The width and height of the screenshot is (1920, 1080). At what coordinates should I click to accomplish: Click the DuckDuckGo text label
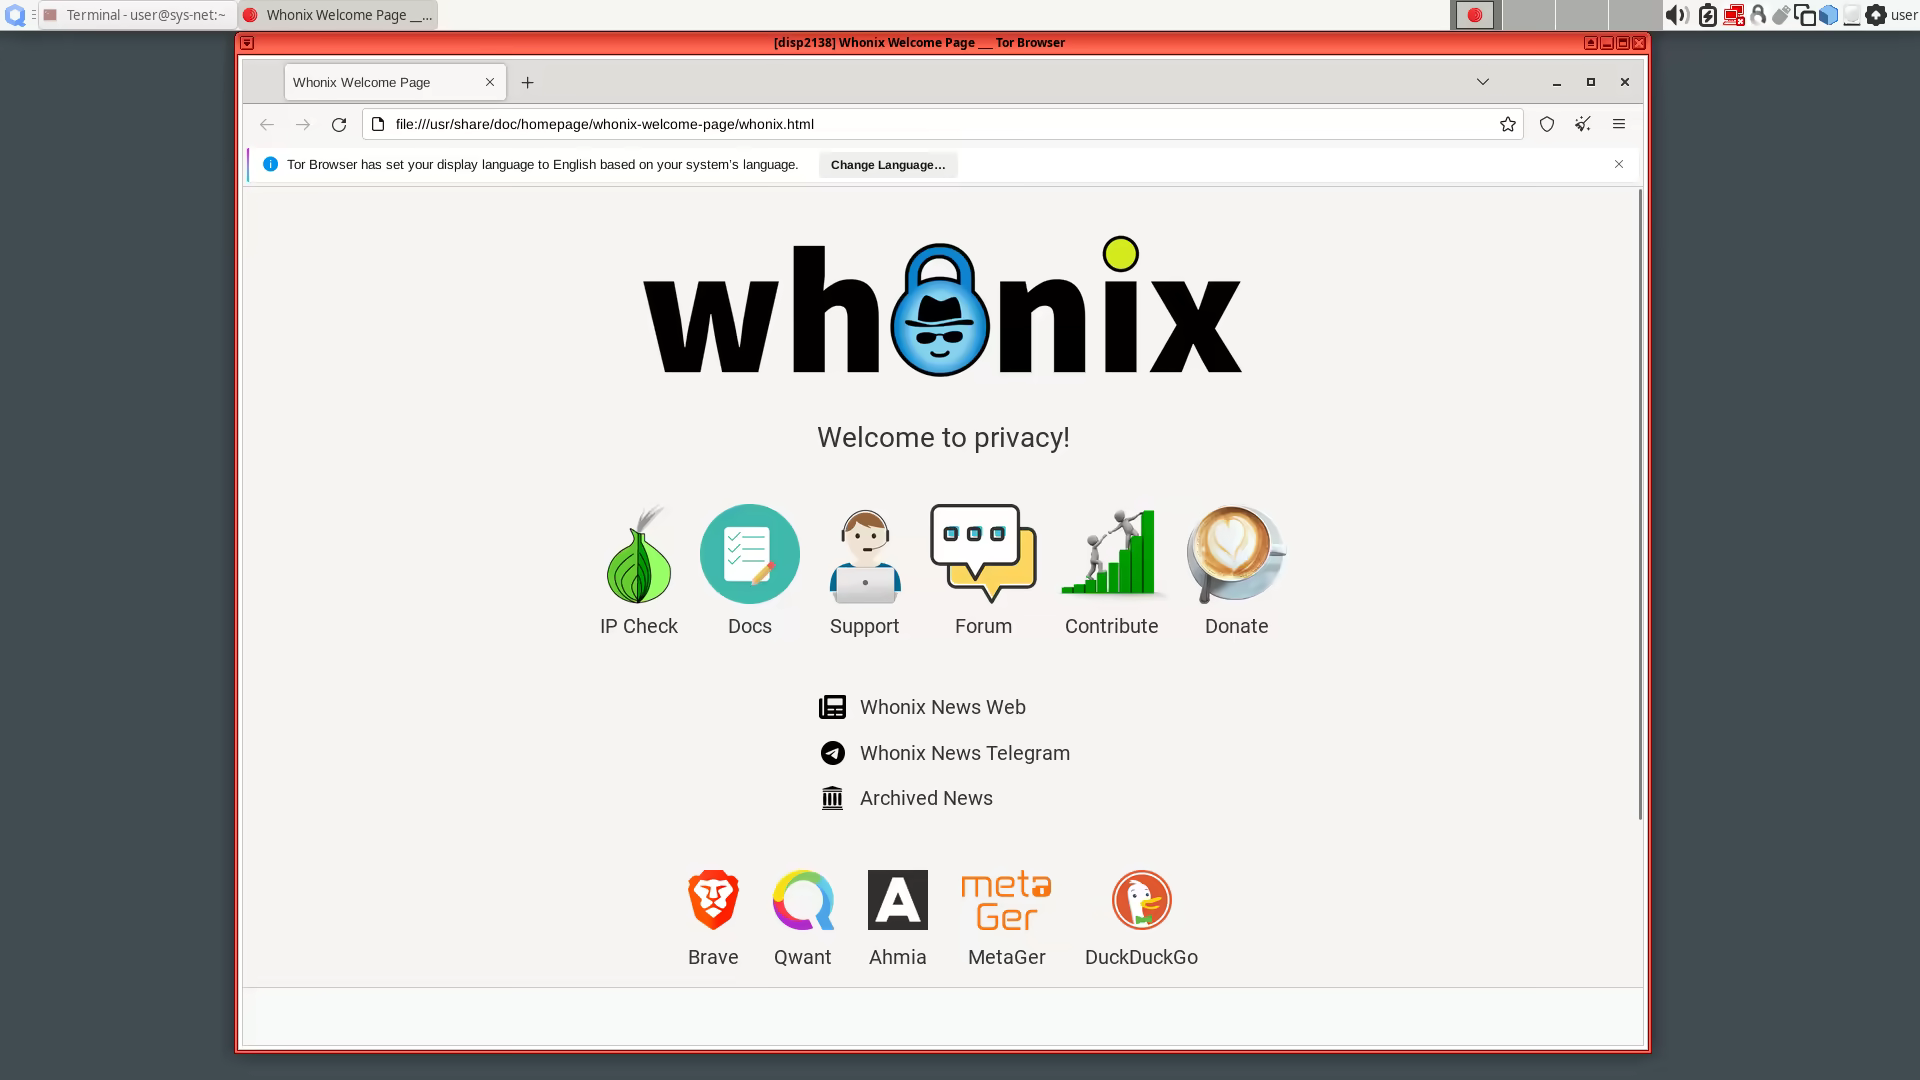[x=1141, y=957]
